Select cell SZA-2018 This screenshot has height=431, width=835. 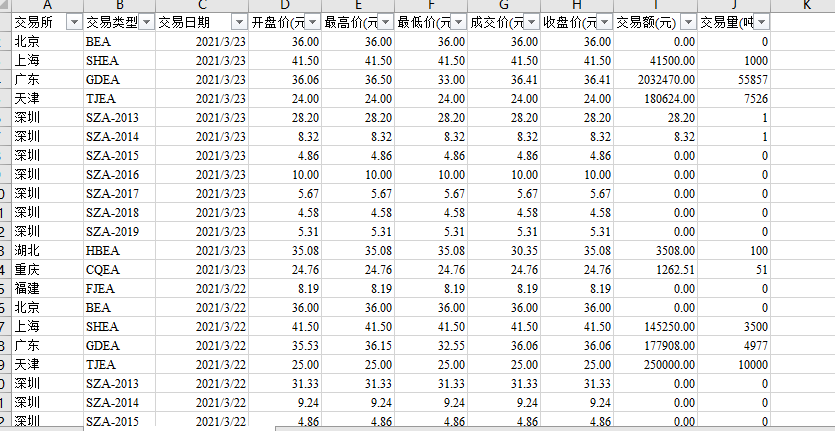click(x=119, y=213)
